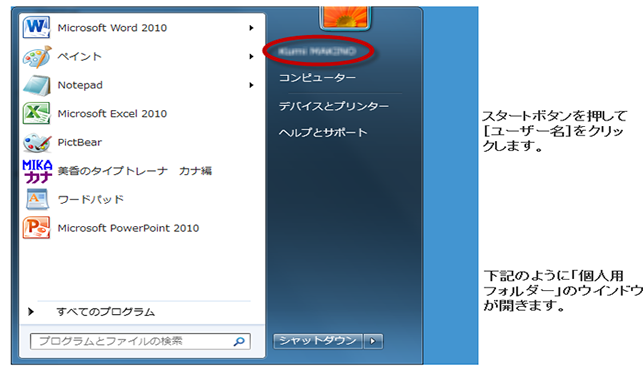The image size is (643, 386).
Task: Open WordPad using its document icon
Action: 37,199
